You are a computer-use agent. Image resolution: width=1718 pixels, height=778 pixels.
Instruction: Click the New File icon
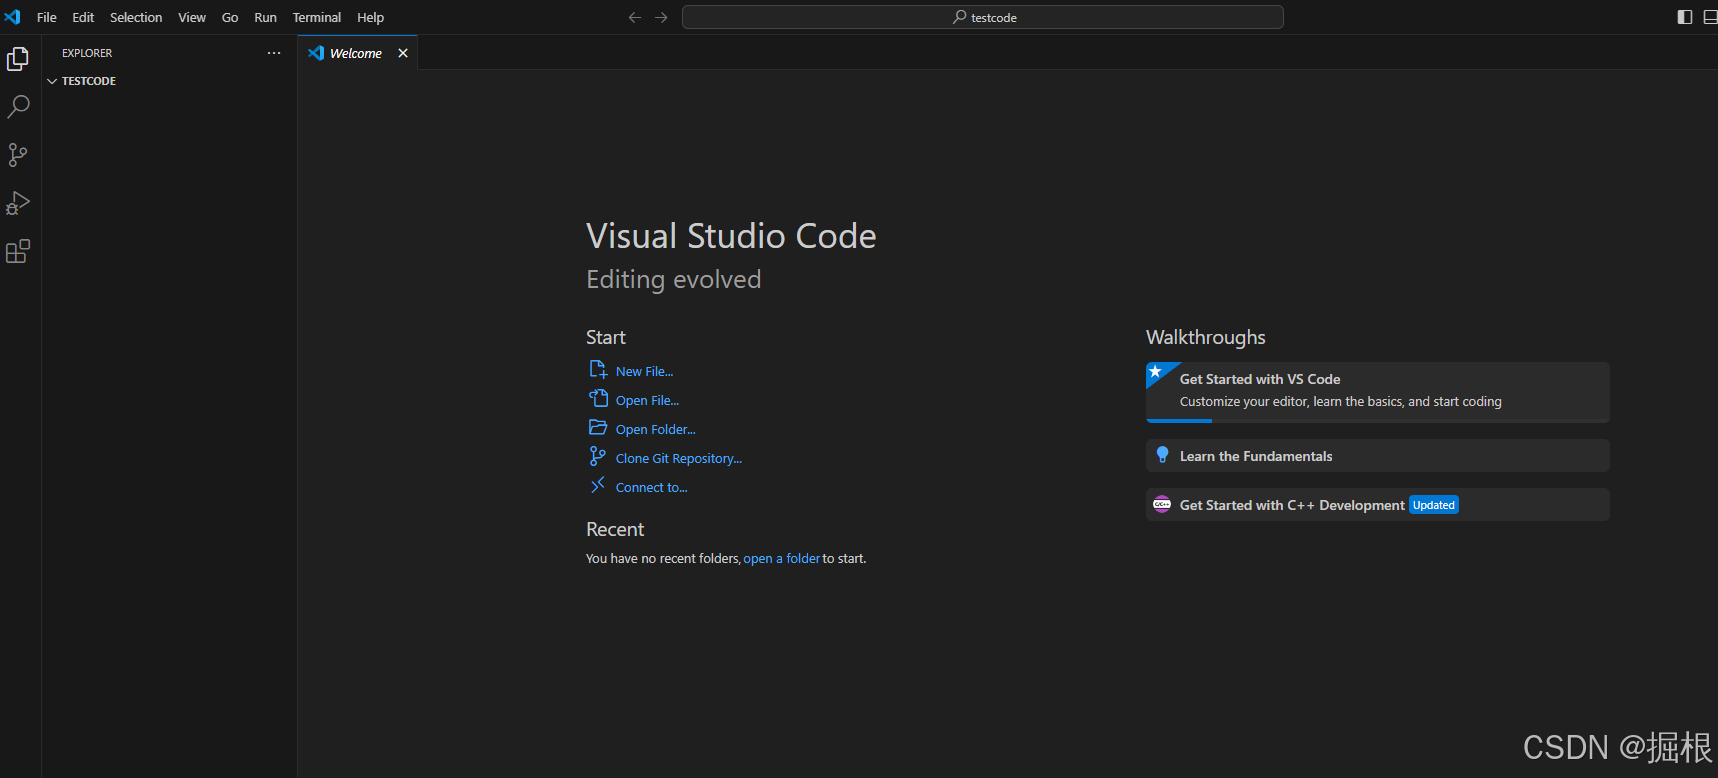598,370
